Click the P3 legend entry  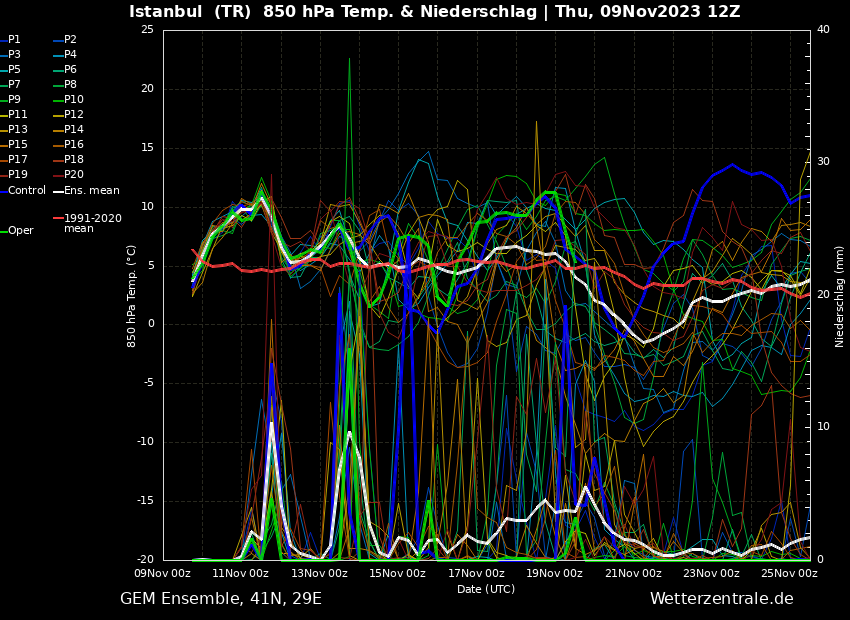point(11,55)
